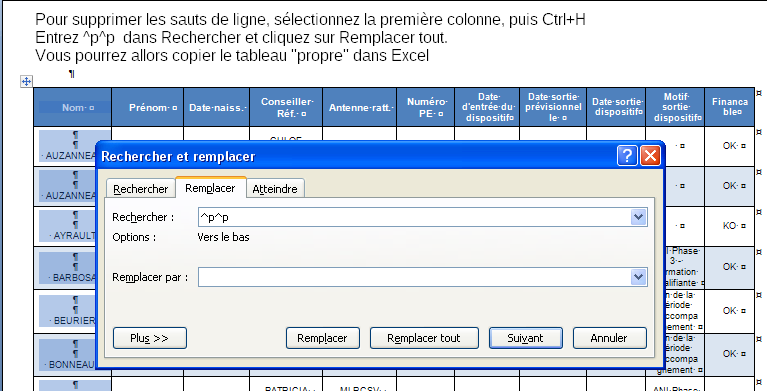The width and height of the screenshot is (767, 391).
Task: Click the BONNEAU name cell
Action: (66, 354)
